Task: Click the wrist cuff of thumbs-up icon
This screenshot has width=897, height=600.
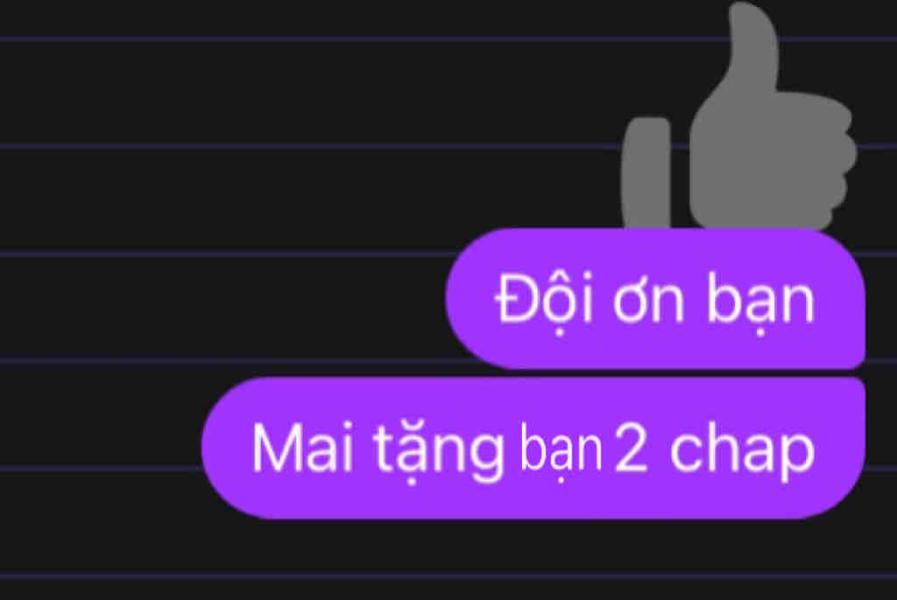Action: (x=646, y=173)
